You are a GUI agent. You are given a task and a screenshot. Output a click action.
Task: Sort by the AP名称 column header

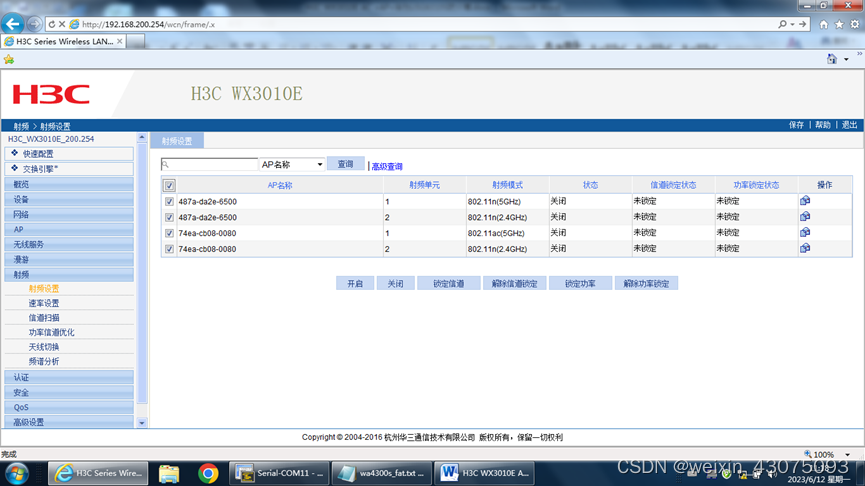click(x=280, y=185)
